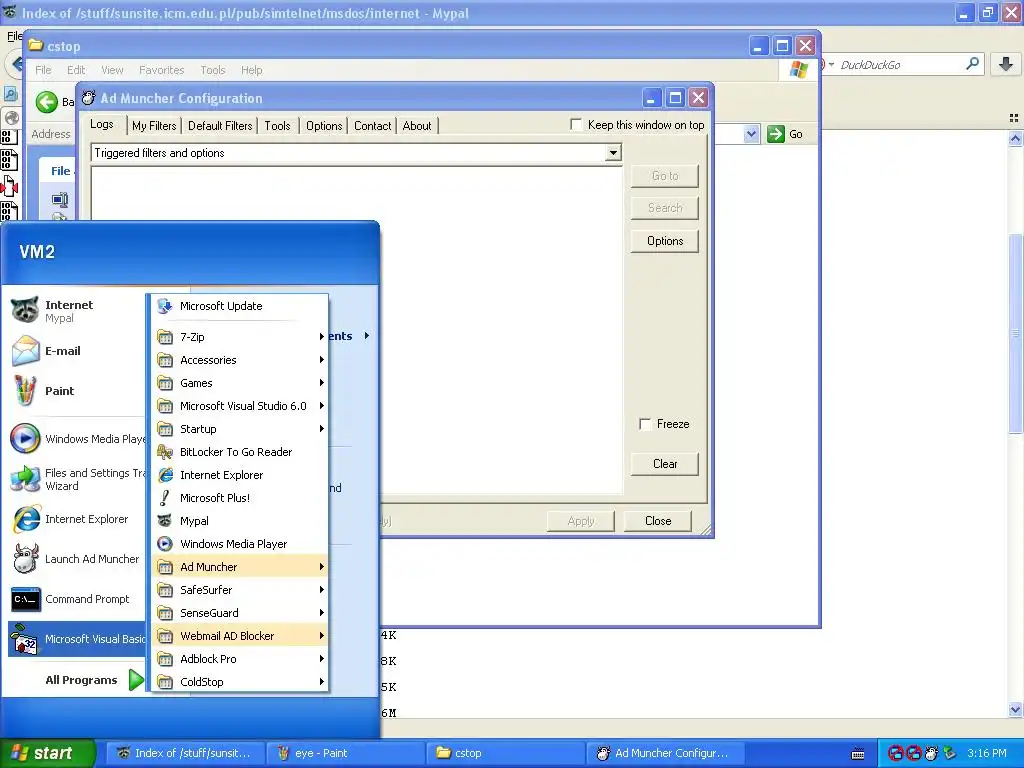This screenshot has width=1024, height=768.
Task: Switch to eye - Paint taskbar button
Action: click(x=346, y=753)
